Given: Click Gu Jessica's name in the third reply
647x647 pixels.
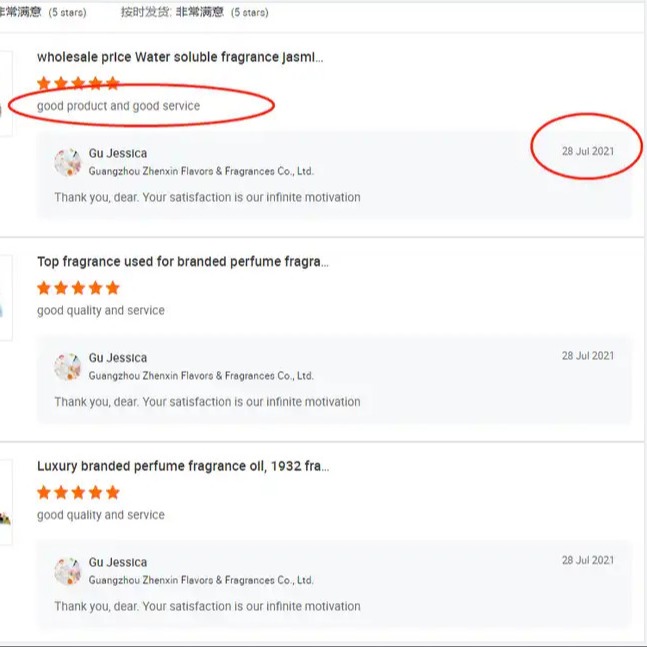Looking at the screenshot, I should click(x=117, y=562).
